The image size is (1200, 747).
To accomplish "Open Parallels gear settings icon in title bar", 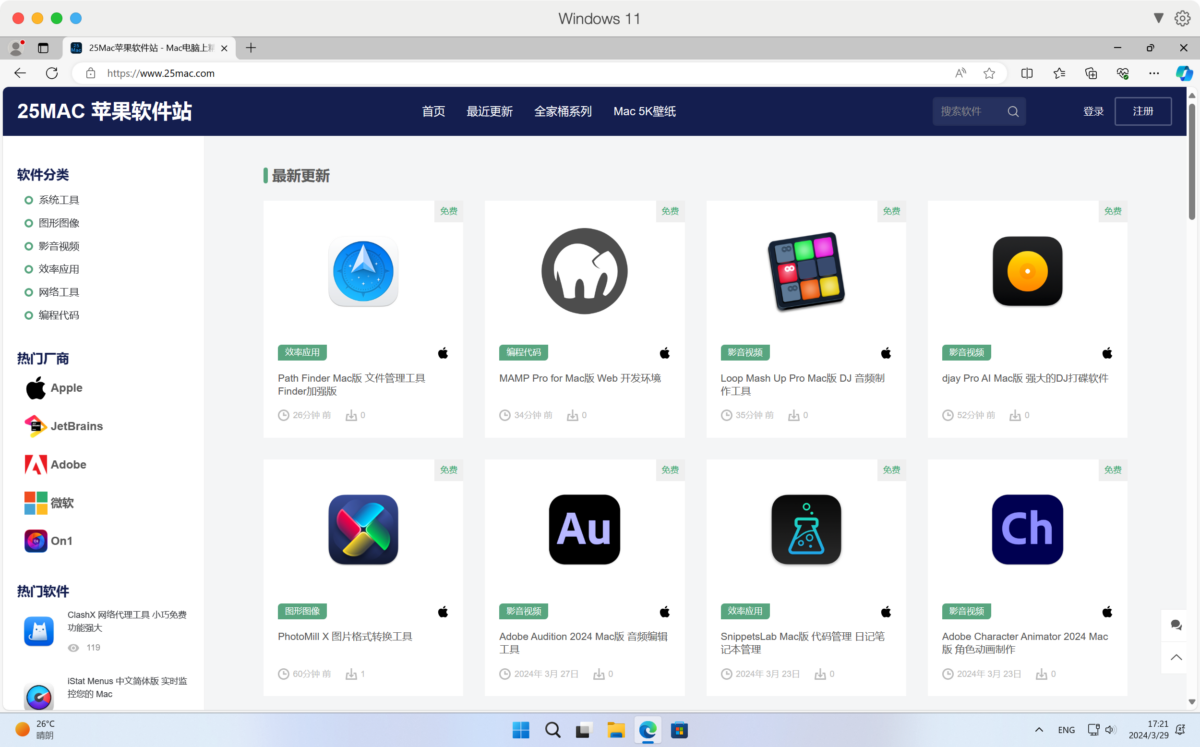I will (1182, 18).
